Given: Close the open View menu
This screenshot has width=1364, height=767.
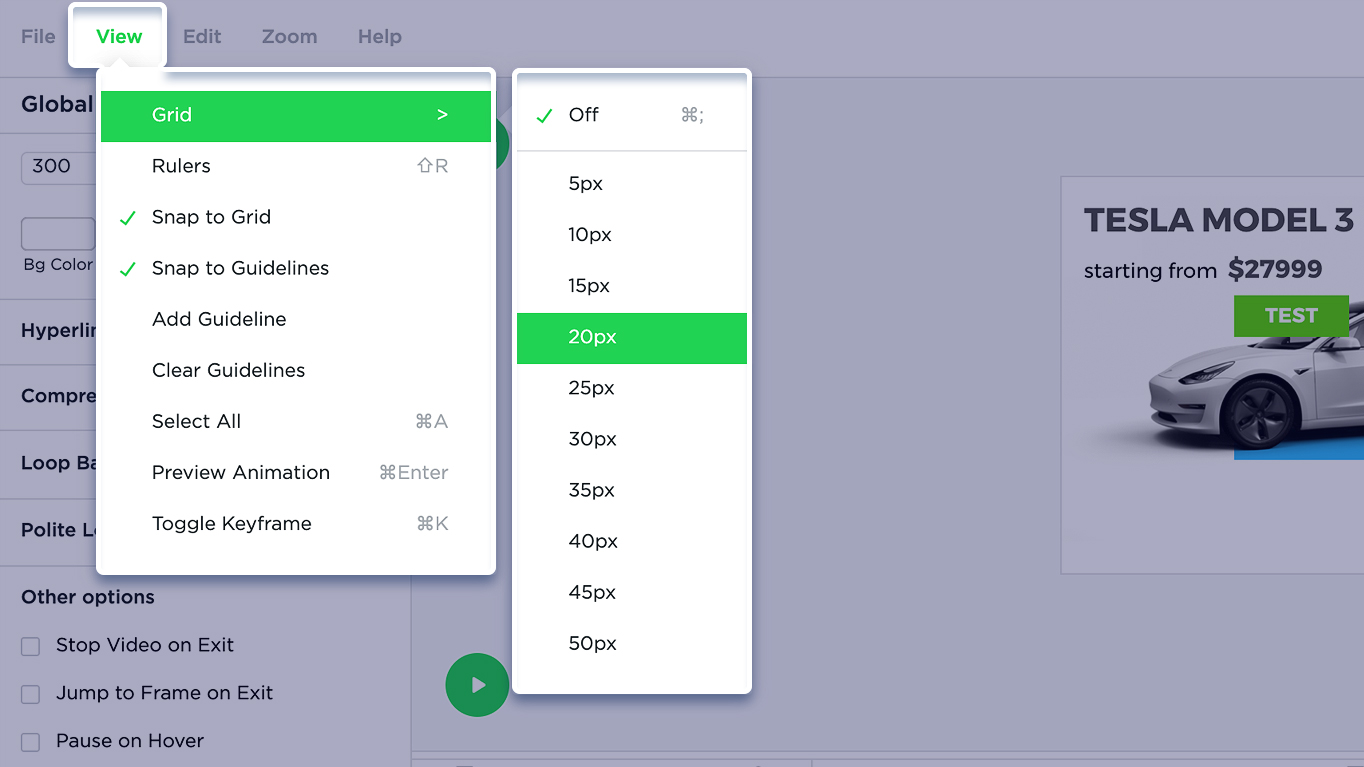Looking at the screenshot, I should [x=118, y=36].
